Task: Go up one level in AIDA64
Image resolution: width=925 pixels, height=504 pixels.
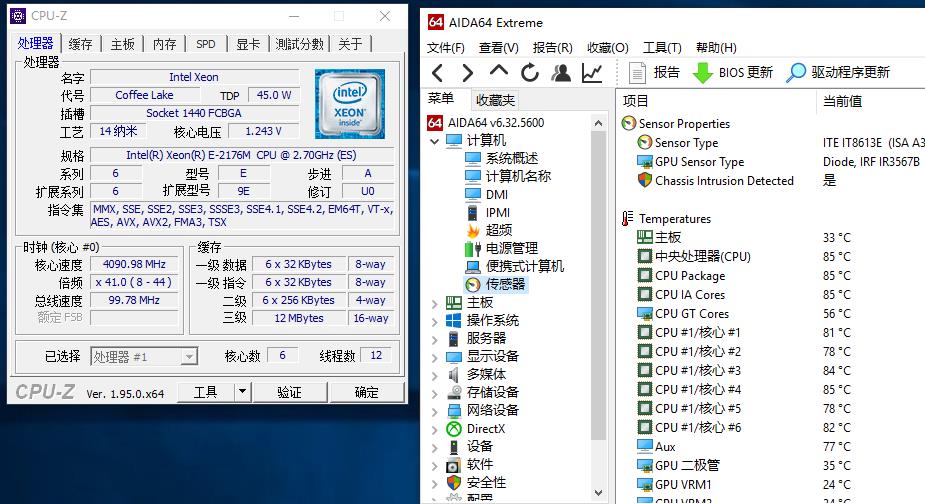Action: 498,71
